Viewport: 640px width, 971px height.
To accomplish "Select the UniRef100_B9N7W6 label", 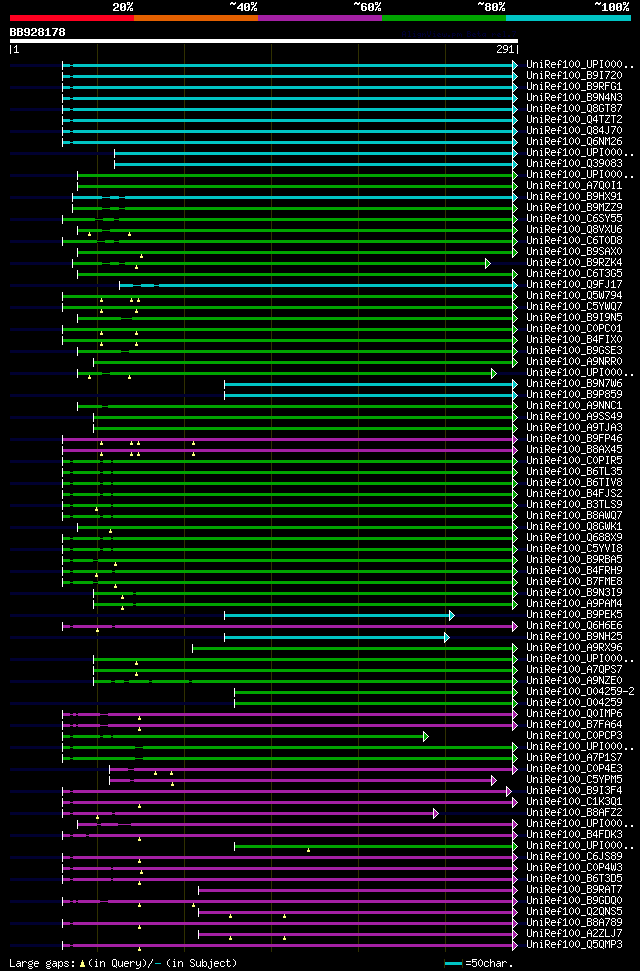I will coord(574,384).
